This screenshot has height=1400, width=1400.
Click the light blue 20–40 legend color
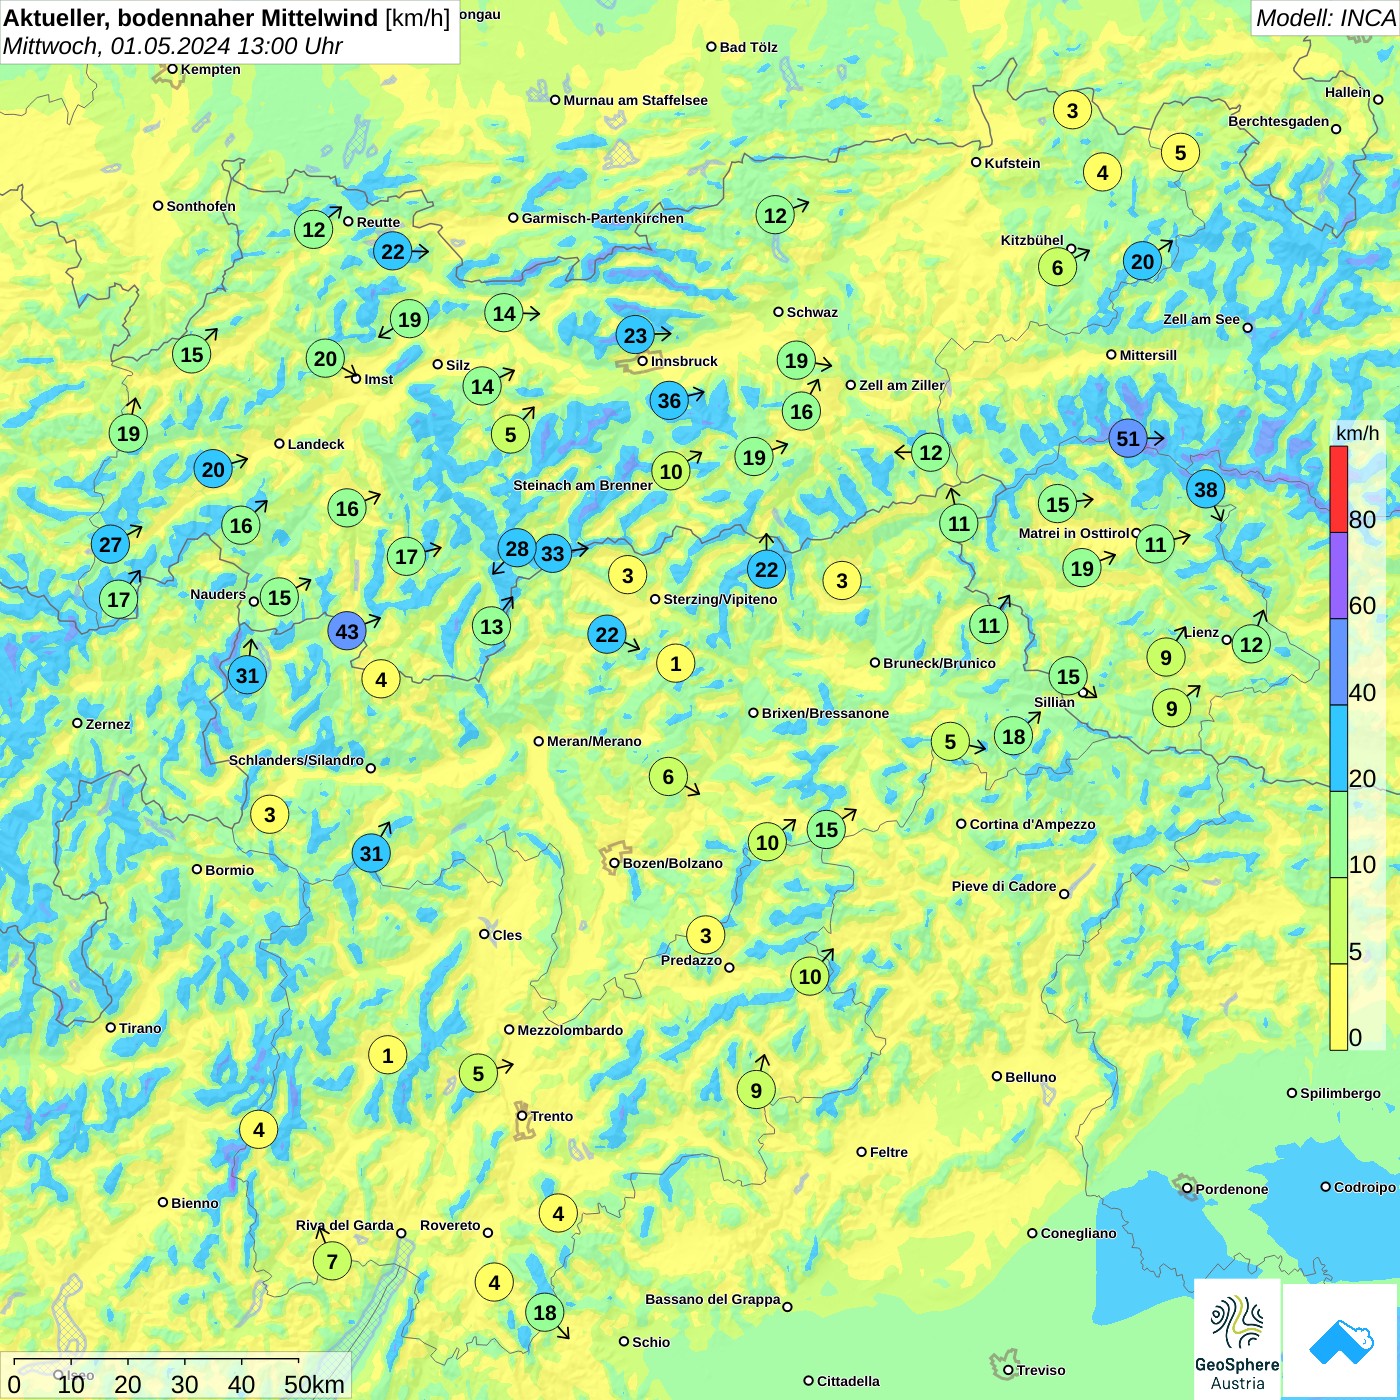pos(1338,748)
